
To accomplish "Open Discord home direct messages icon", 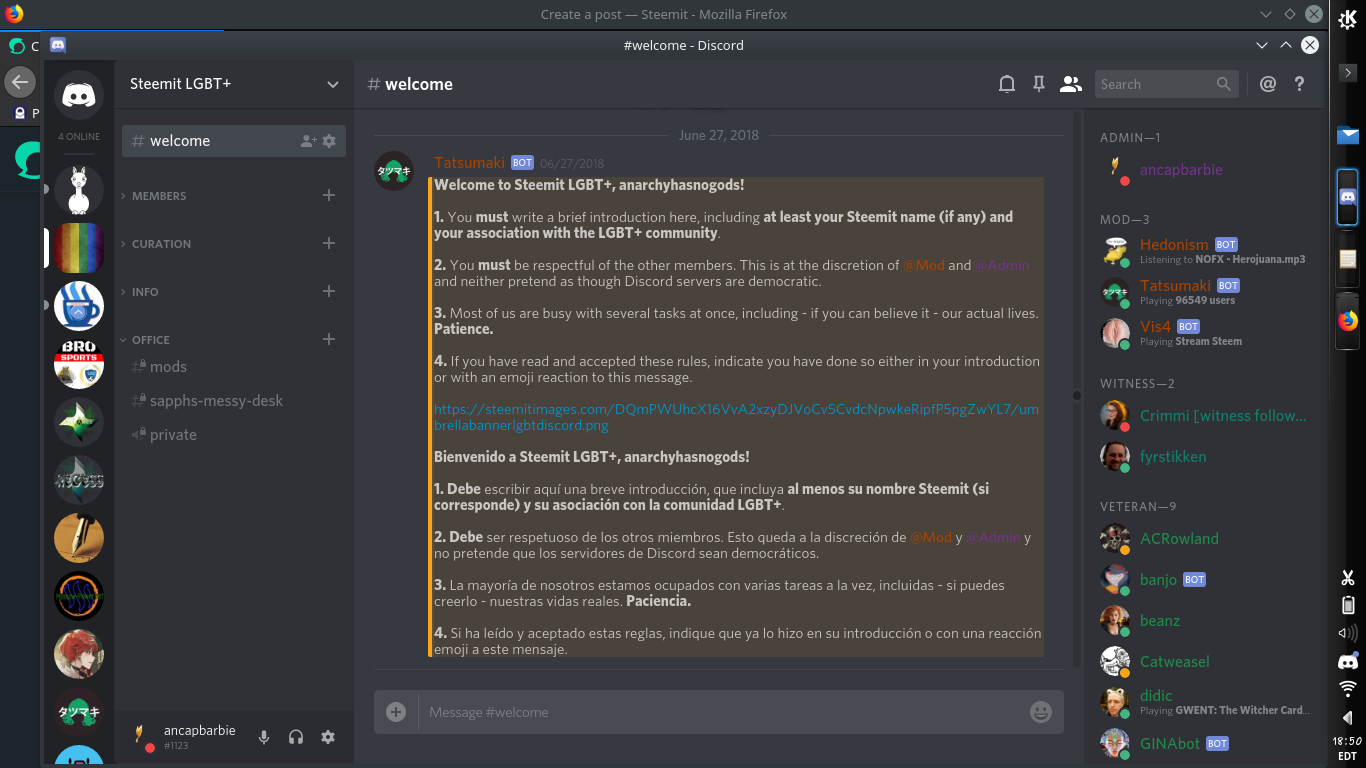I will click(79, 95).
